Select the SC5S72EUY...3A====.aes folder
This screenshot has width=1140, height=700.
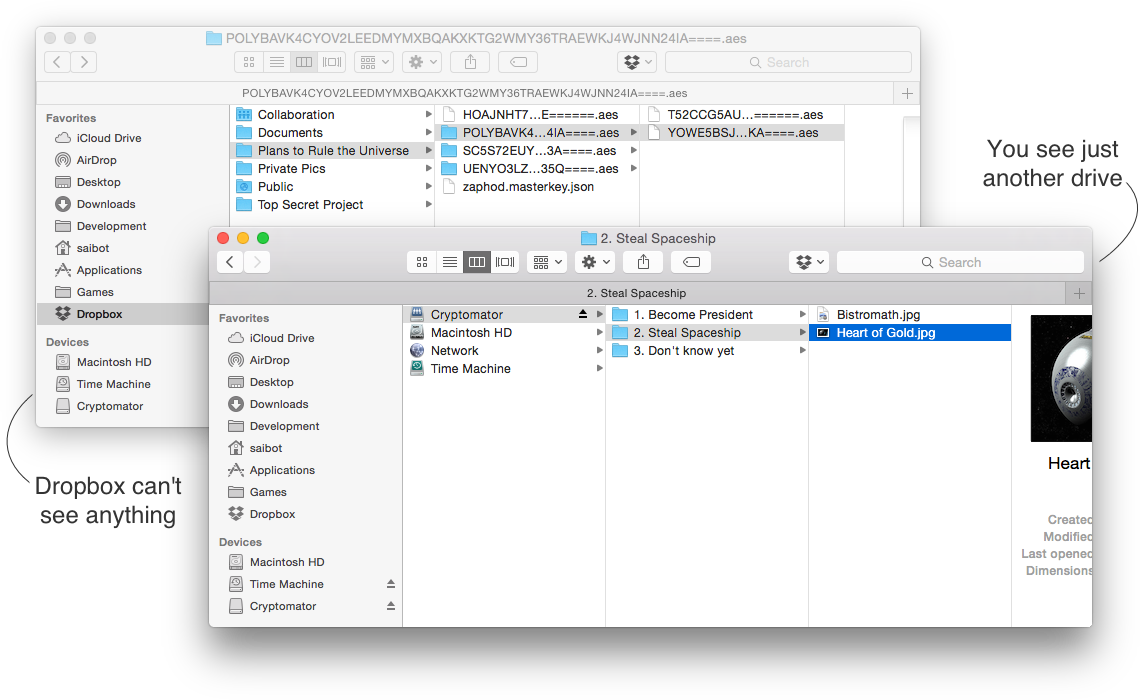(539, 150)
